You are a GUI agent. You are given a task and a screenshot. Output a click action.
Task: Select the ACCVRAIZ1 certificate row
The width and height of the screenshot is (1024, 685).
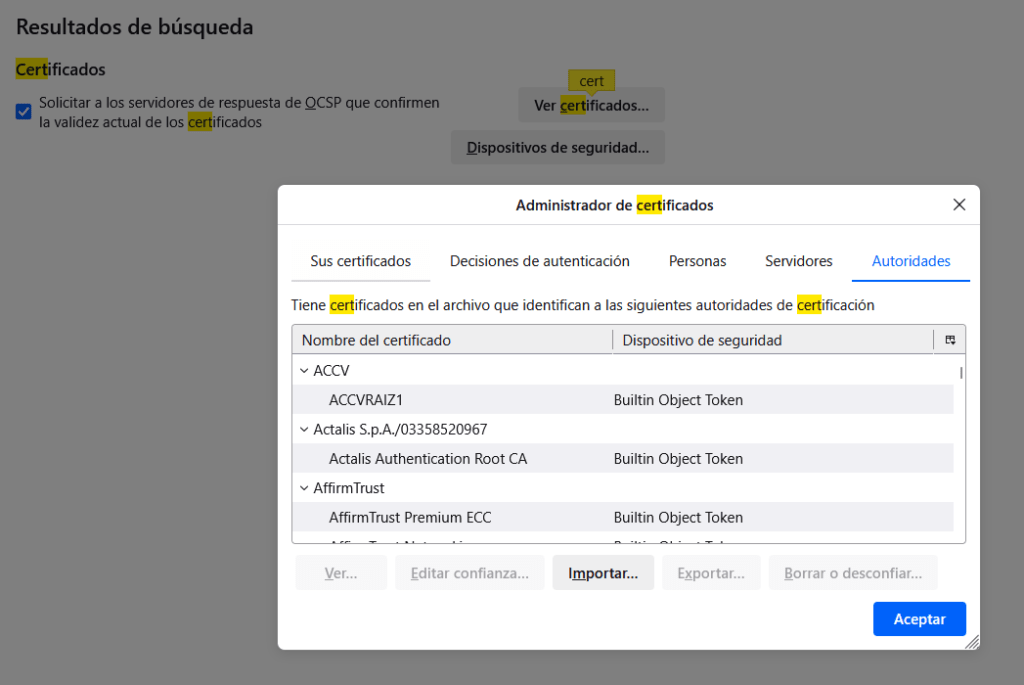click(x=365, y=400)
